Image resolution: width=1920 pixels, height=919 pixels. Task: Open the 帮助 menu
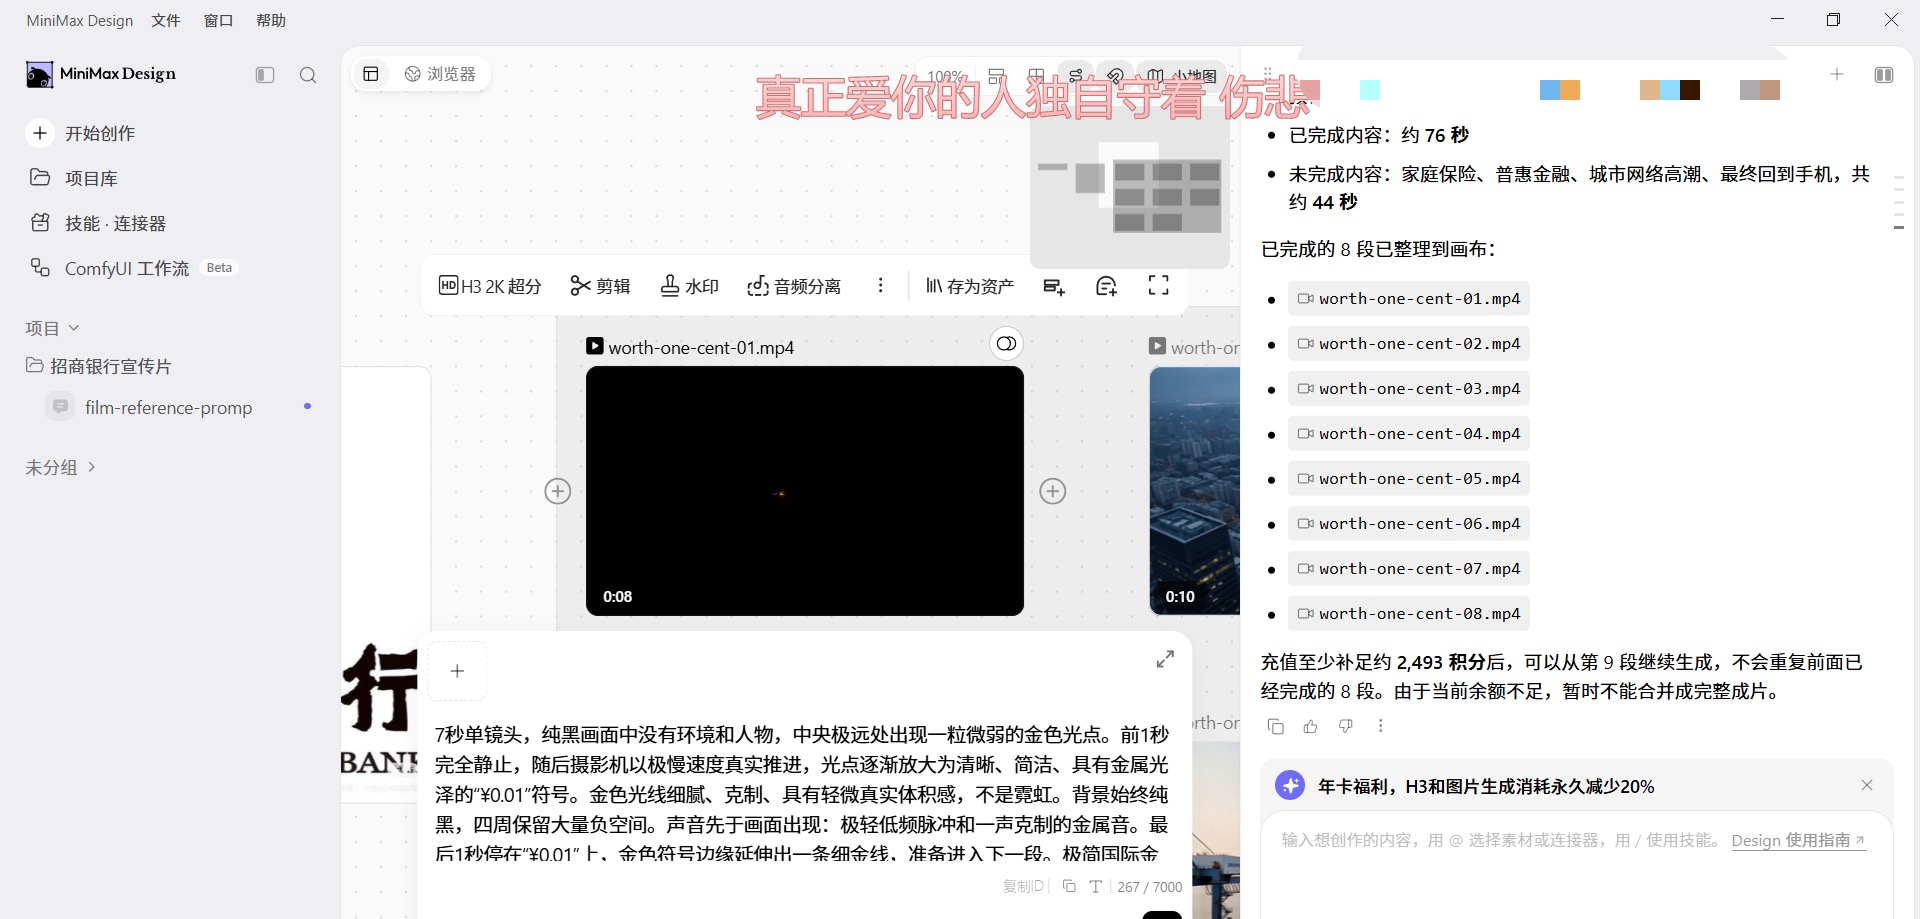(271, 20)
